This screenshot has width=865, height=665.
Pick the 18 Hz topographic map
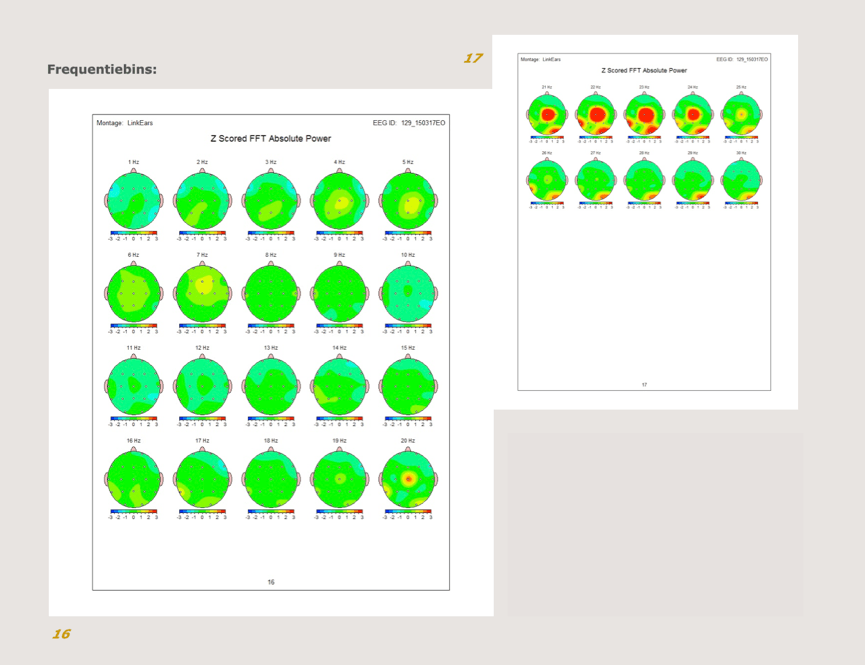pos(271,479)
